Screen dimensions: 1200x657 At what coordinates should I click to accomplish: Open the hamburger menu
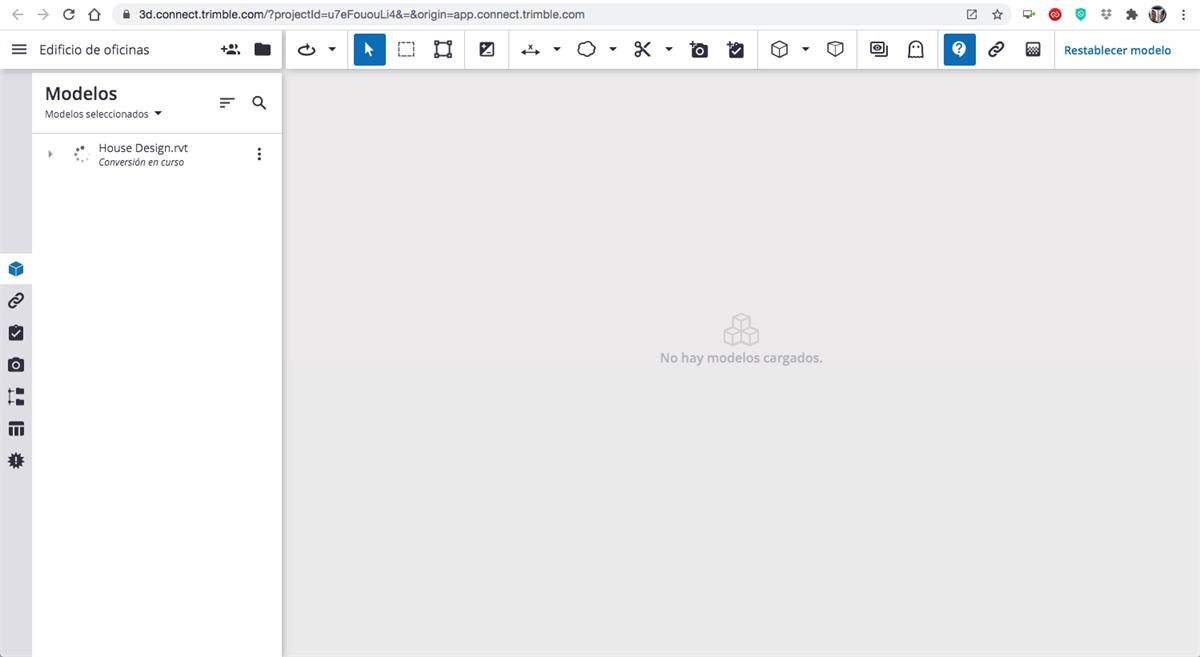[18, 49]
